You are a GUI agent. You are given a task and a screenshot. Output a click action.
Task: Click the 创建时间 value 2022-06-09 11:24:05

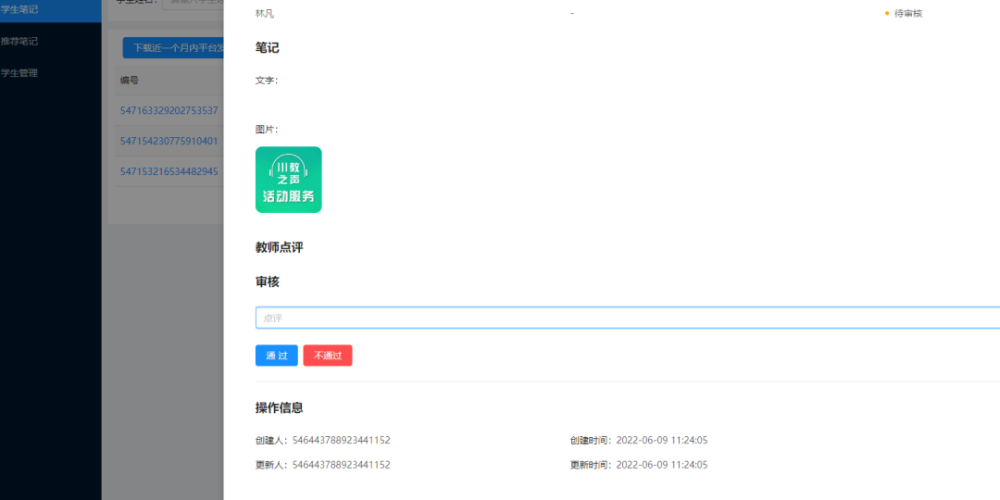(x=662, y=440)
